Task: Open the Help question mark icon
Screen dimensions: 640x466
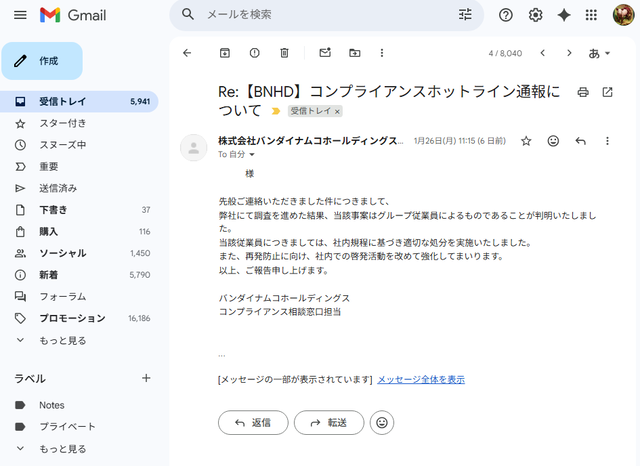Action: pyautogui.click(x=505, y=15)
